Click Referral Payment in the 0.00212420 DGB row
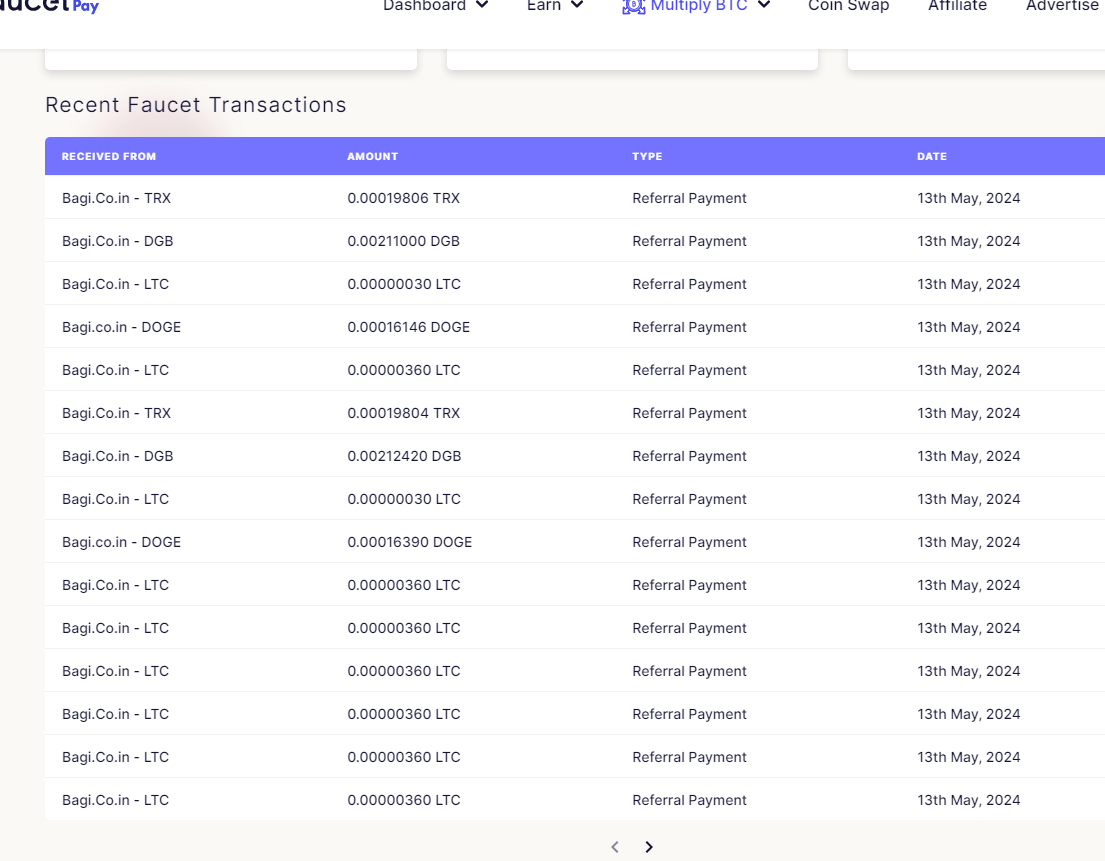 [689, 456]
